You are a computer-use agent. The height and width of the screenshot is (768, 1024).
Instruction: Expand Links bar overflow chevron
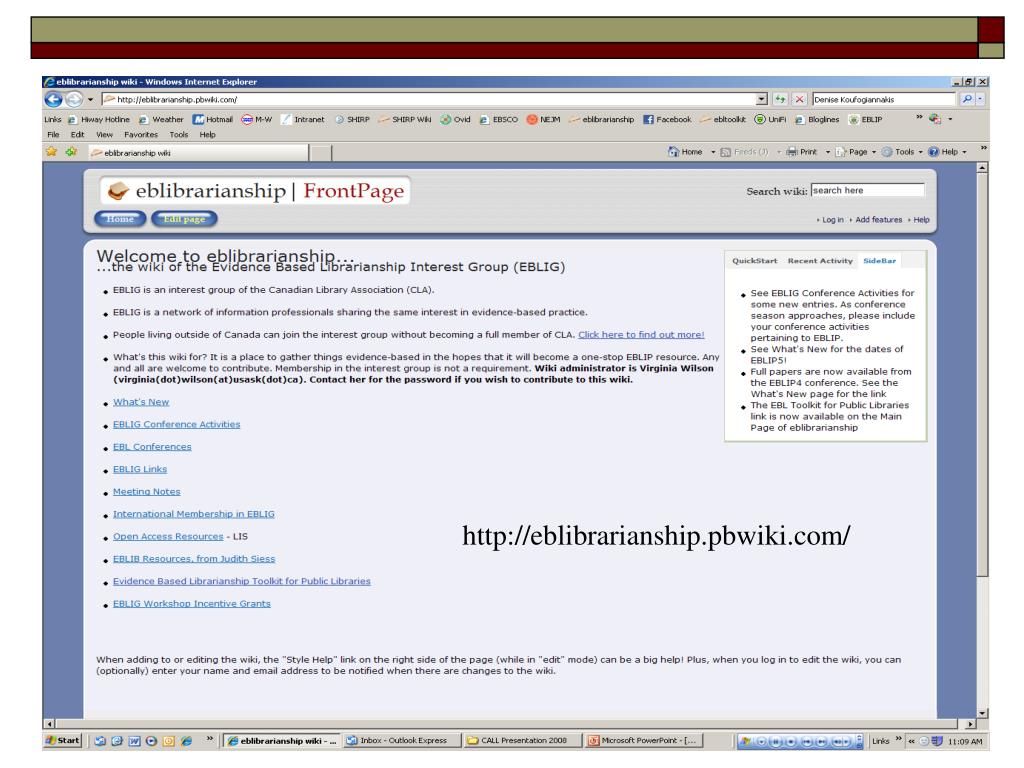pyautogui.click(x=919, y=118)
